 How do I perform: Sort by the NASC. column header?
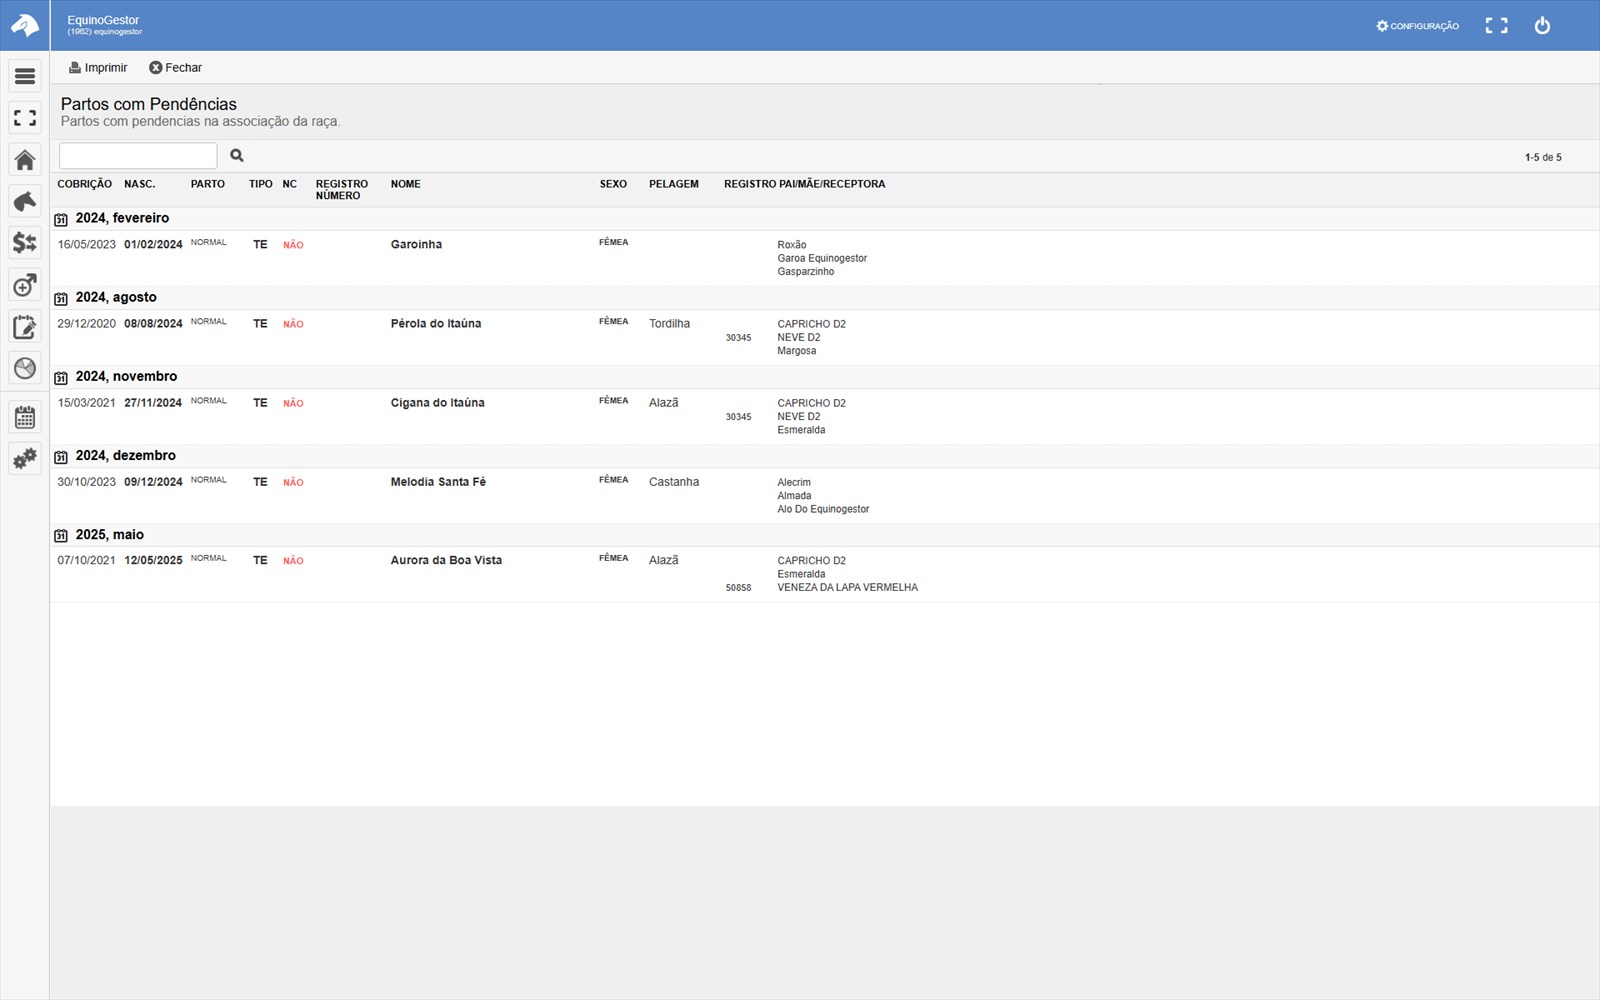[x=140, y=184]
